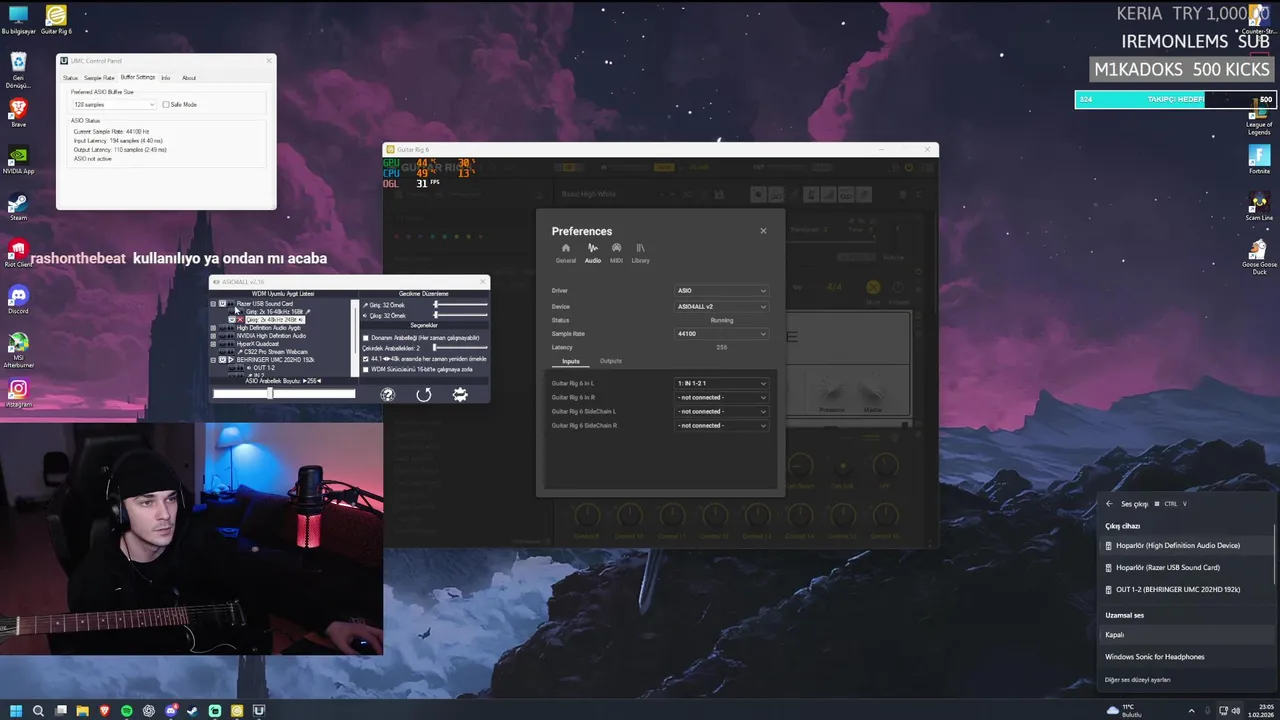Open the Driver dropdown set to ASIO

coord(722,291)
